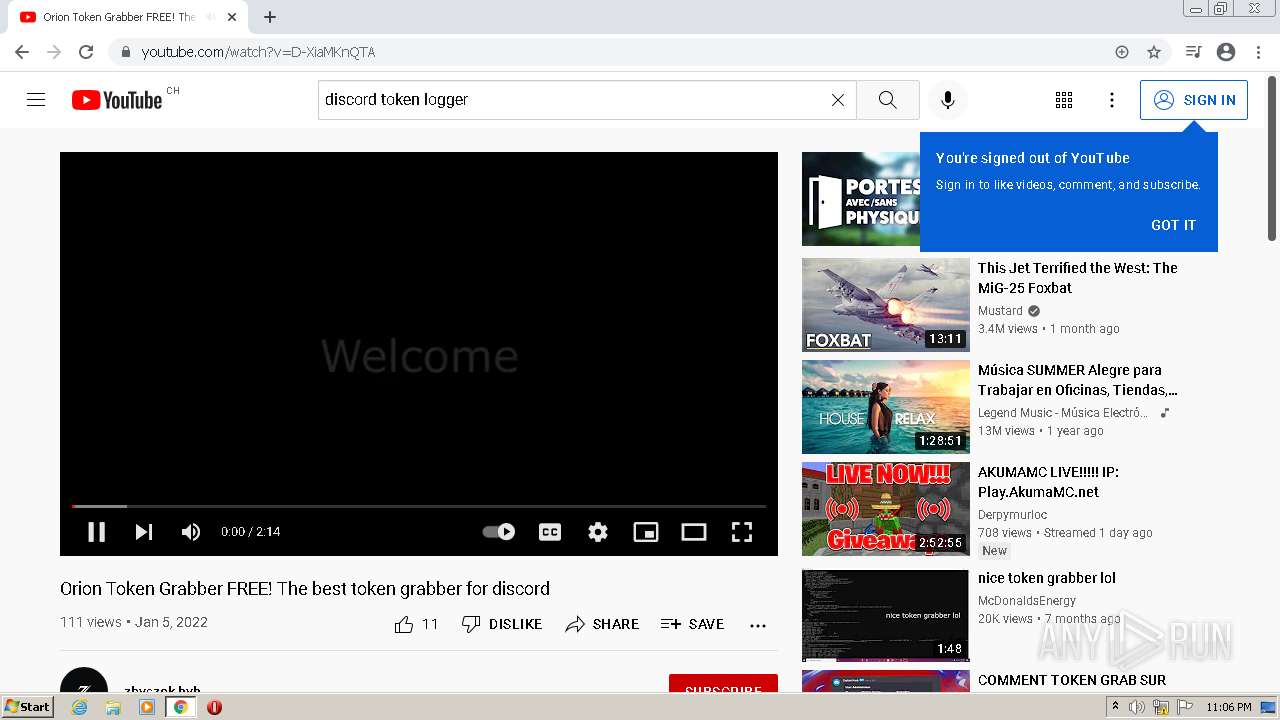Open 'AKUMAMC LIVE!!!!! IP: Play.AkumaMC.net' video title
Image resolution: width=1280 pixels, height=720 pixels.
[1048, 482]
